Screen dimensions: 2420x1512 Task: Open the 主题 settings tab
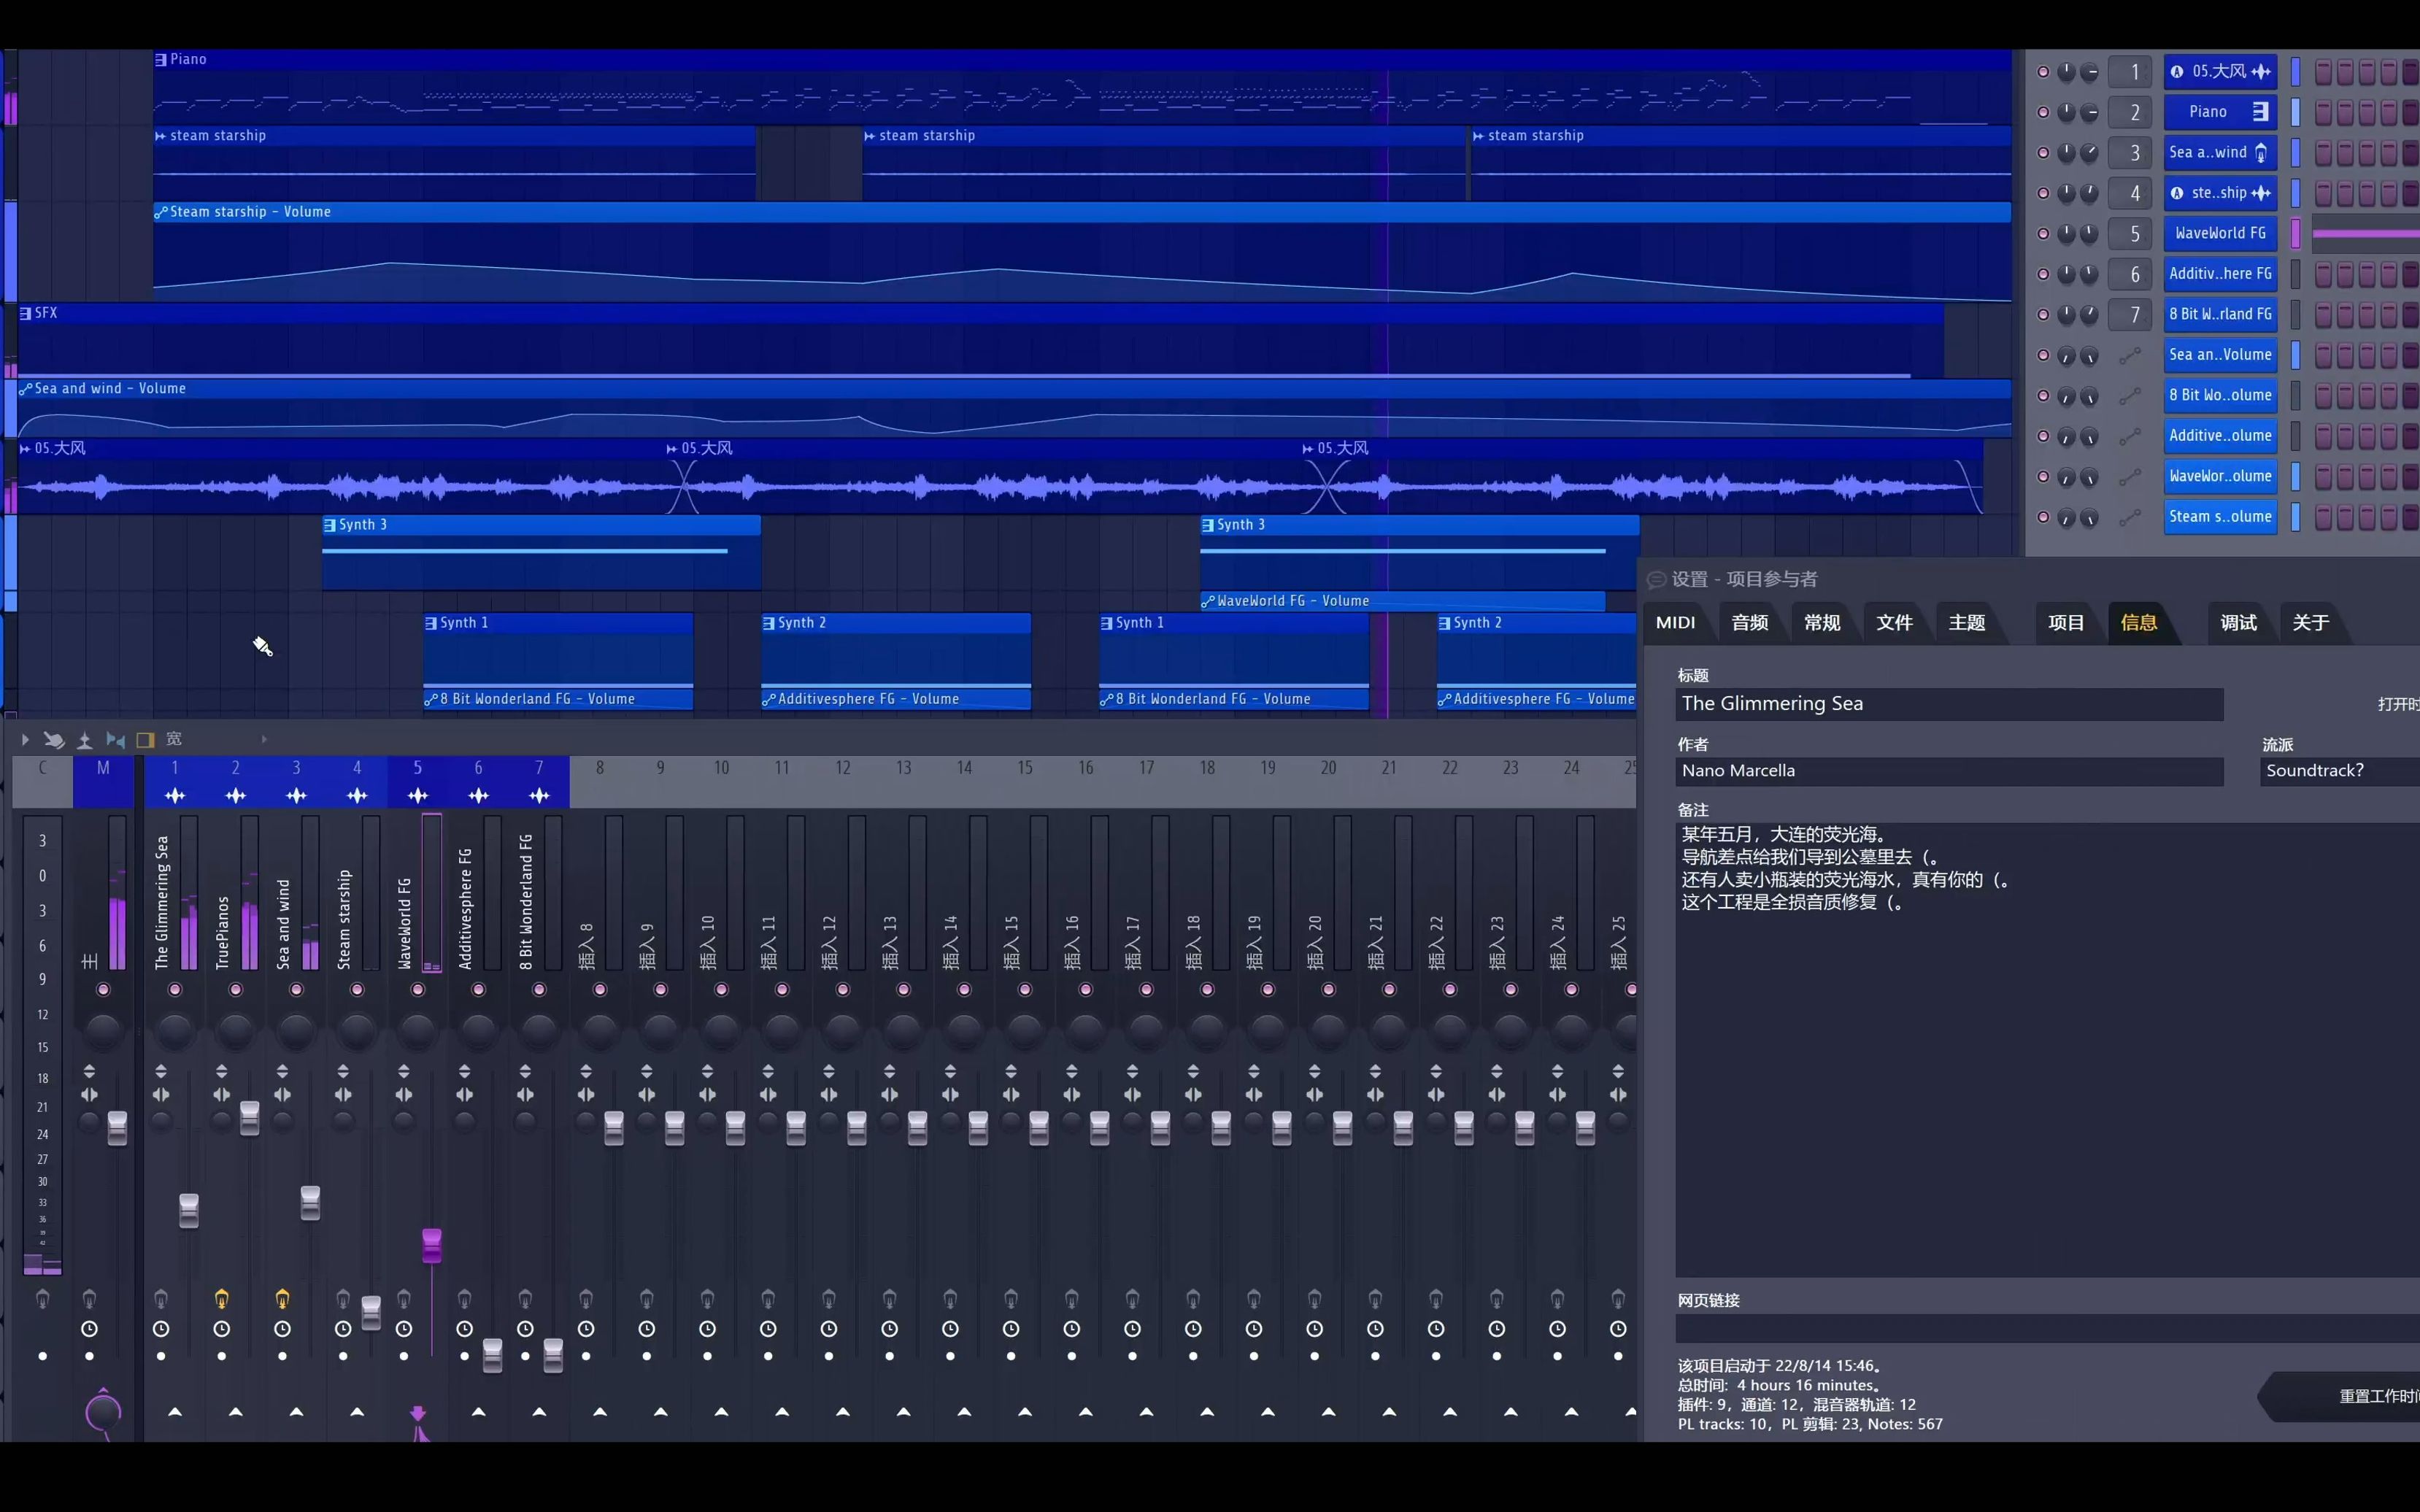coord(1967,622)
